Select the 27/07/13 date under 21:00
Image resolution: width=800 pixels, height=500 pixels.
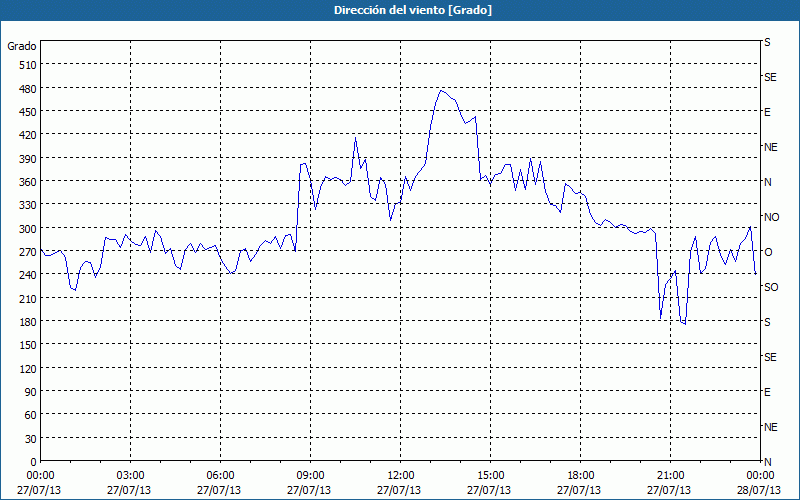[669, 490]
